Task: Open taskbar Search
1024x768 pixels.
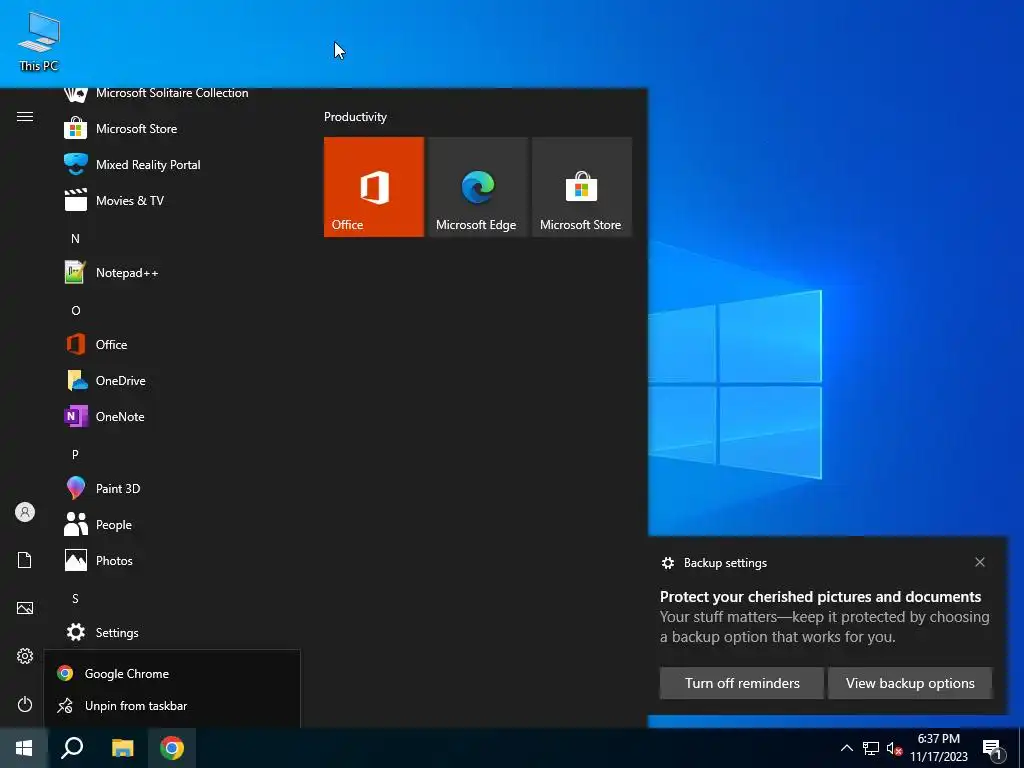Action: (72, 748)
